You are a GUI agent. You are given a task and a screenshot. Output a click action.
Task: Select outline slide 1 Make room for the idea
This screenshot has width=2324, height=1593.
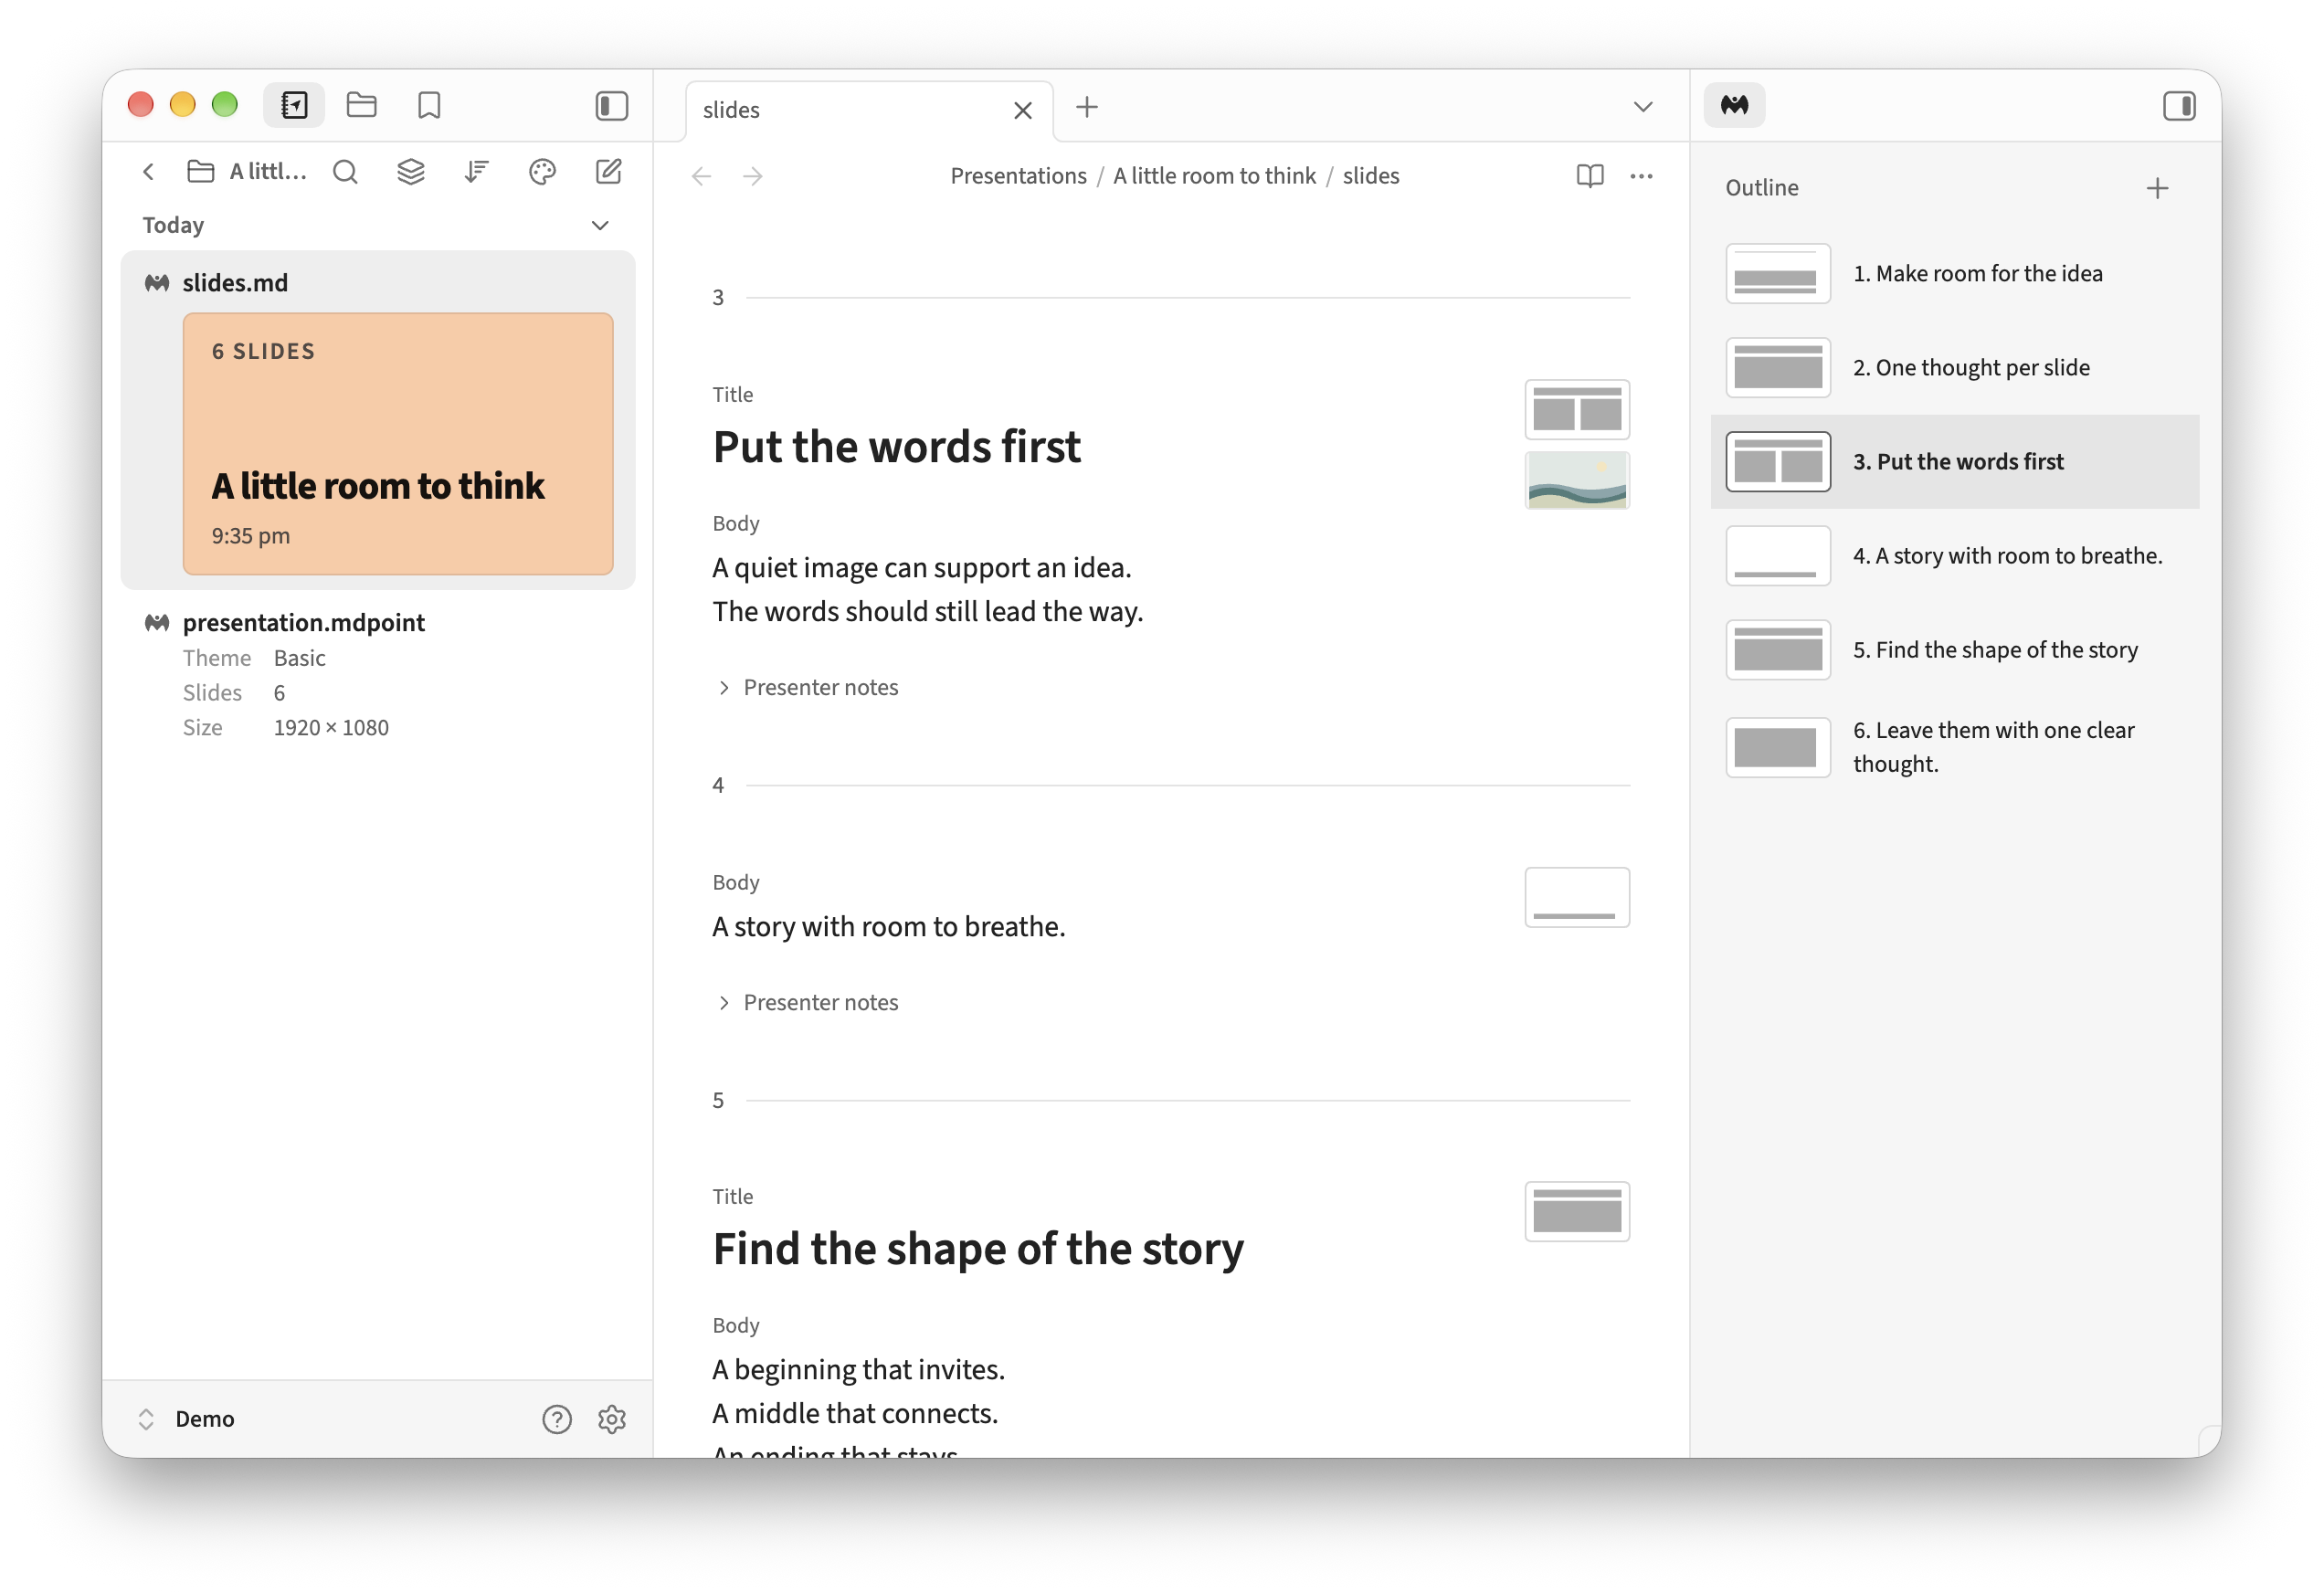1954,273
